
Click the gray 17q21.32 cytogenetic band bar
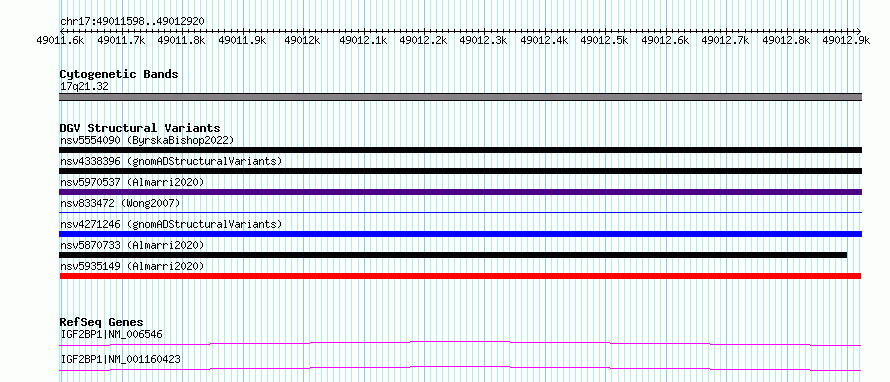(460, 97)
